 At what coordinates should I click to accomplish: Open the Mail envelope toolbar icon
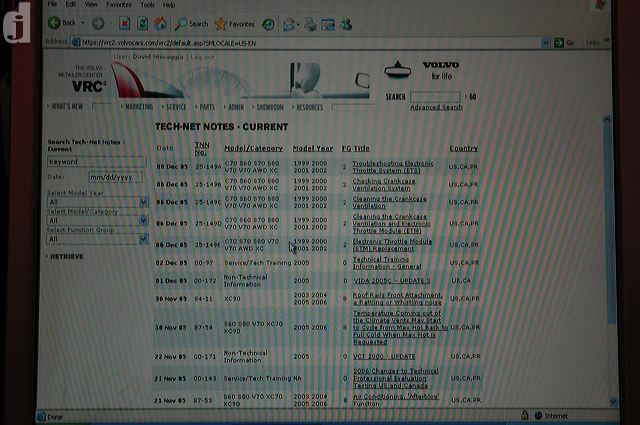click(x=291, y=24)
